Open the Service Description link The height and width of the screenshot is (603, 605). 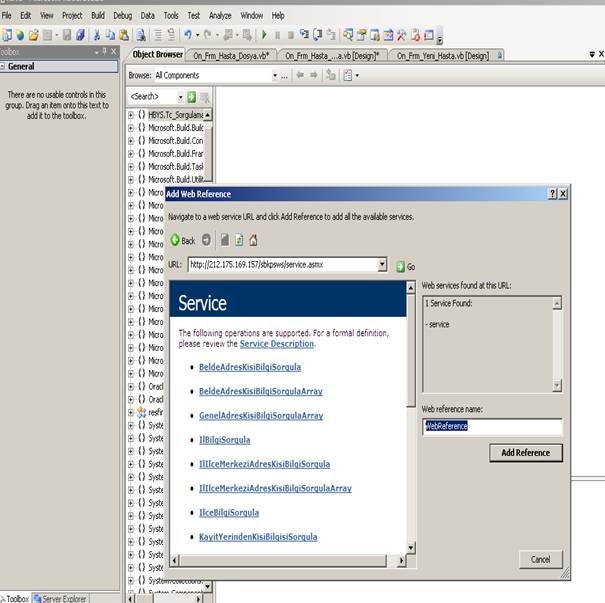point(277,344)
